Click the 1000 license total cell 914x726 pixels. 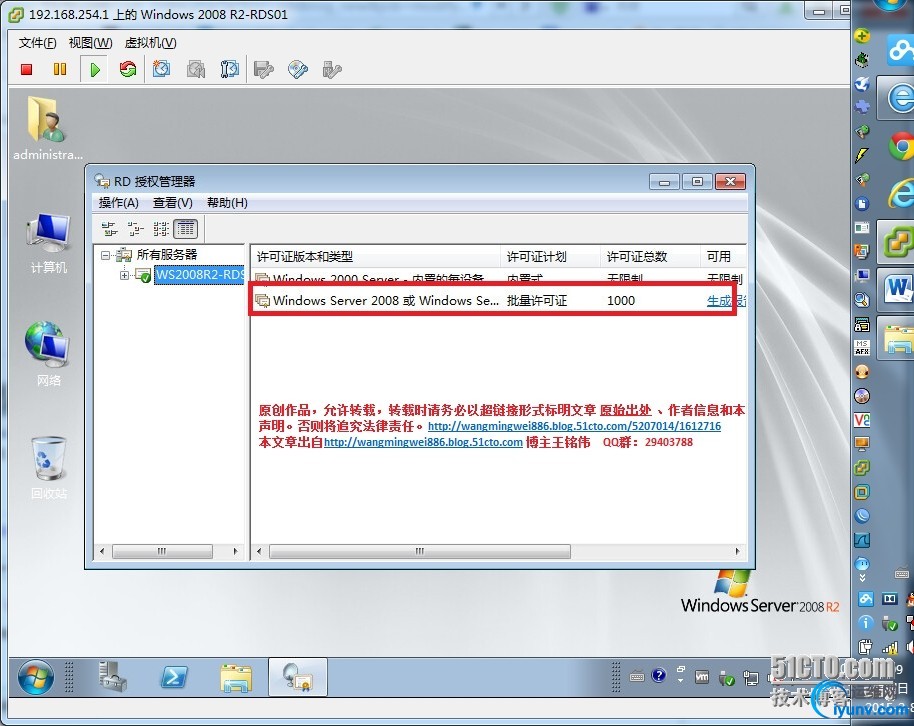click(621, 301)
